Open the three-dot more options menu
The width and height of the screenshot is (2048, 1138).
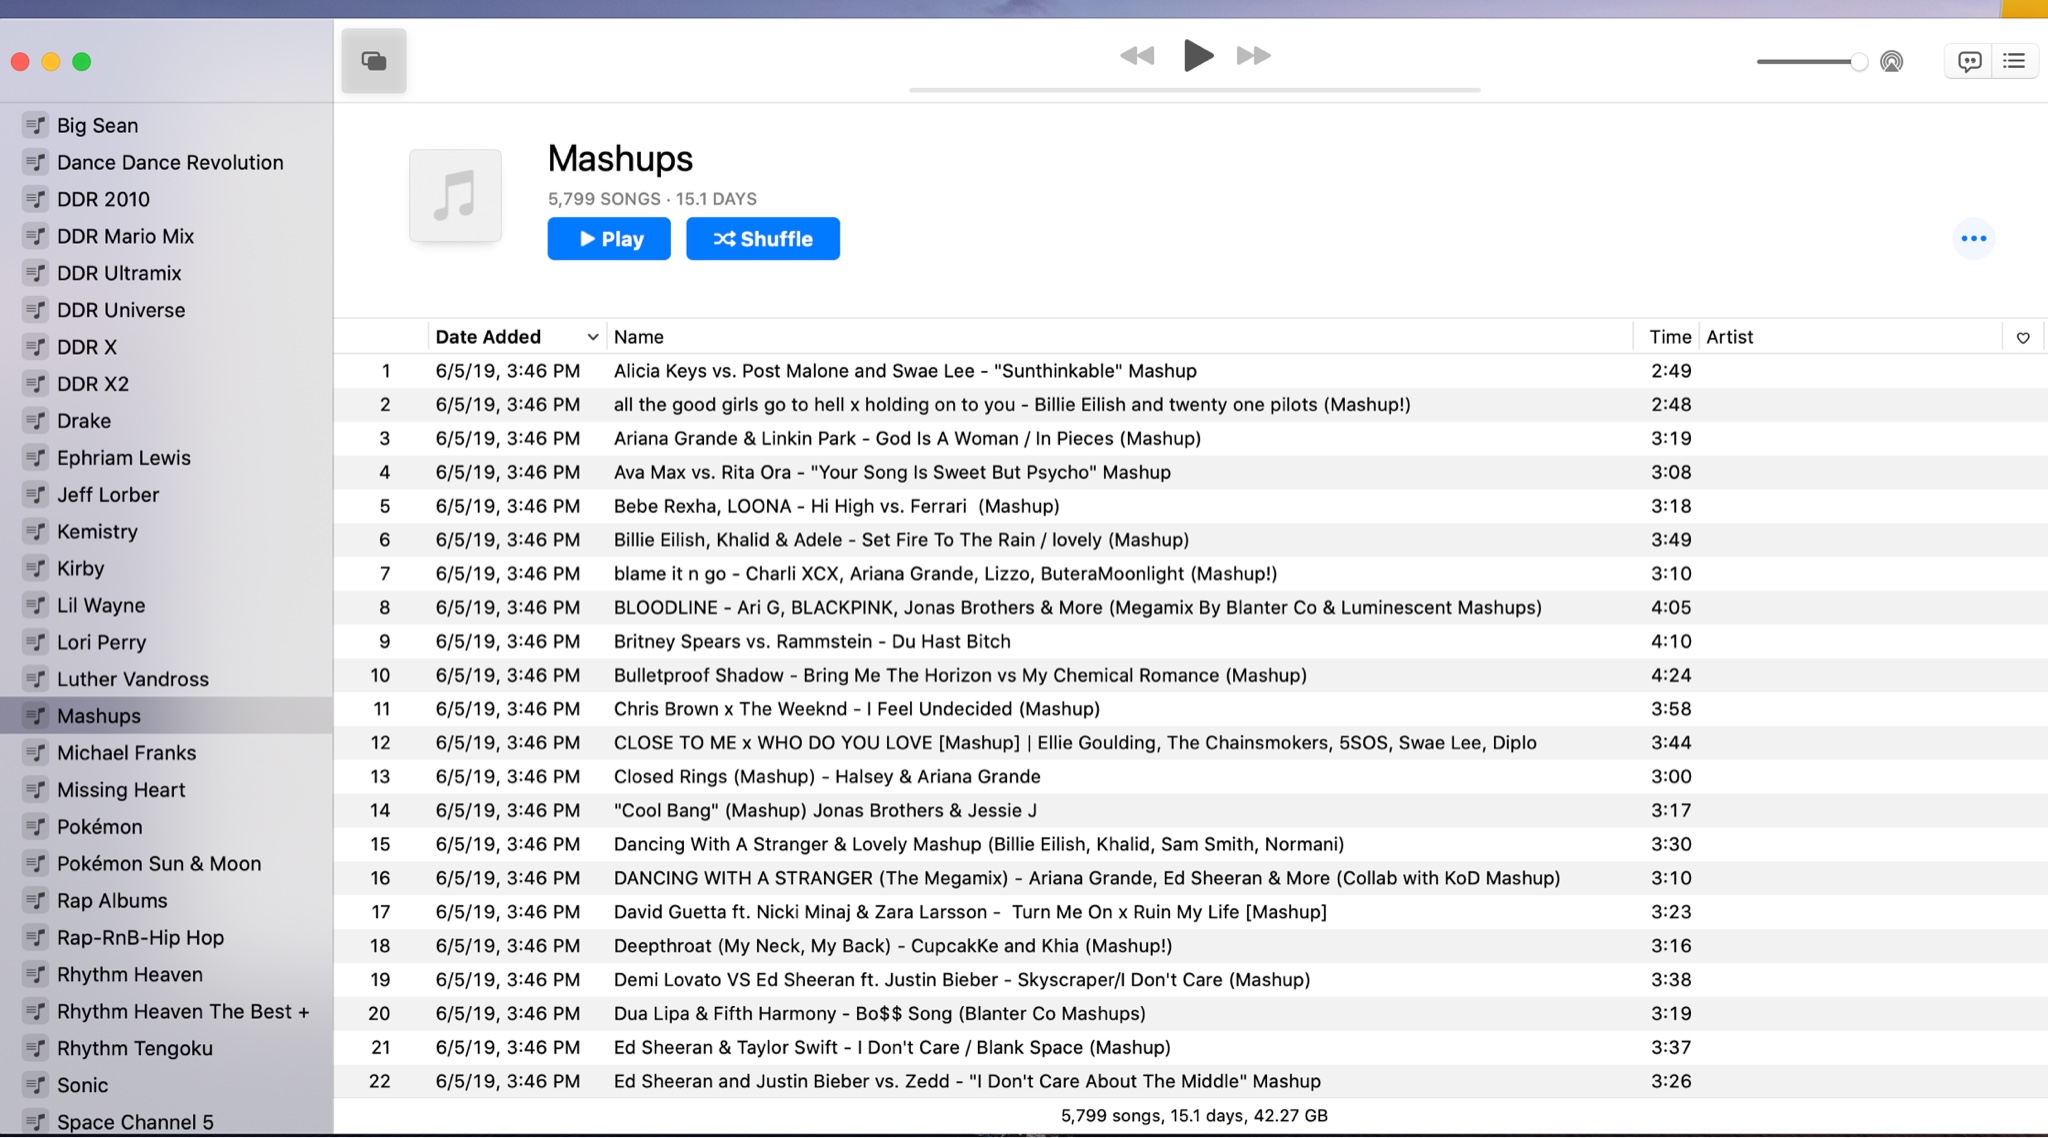pos(1973,239)
